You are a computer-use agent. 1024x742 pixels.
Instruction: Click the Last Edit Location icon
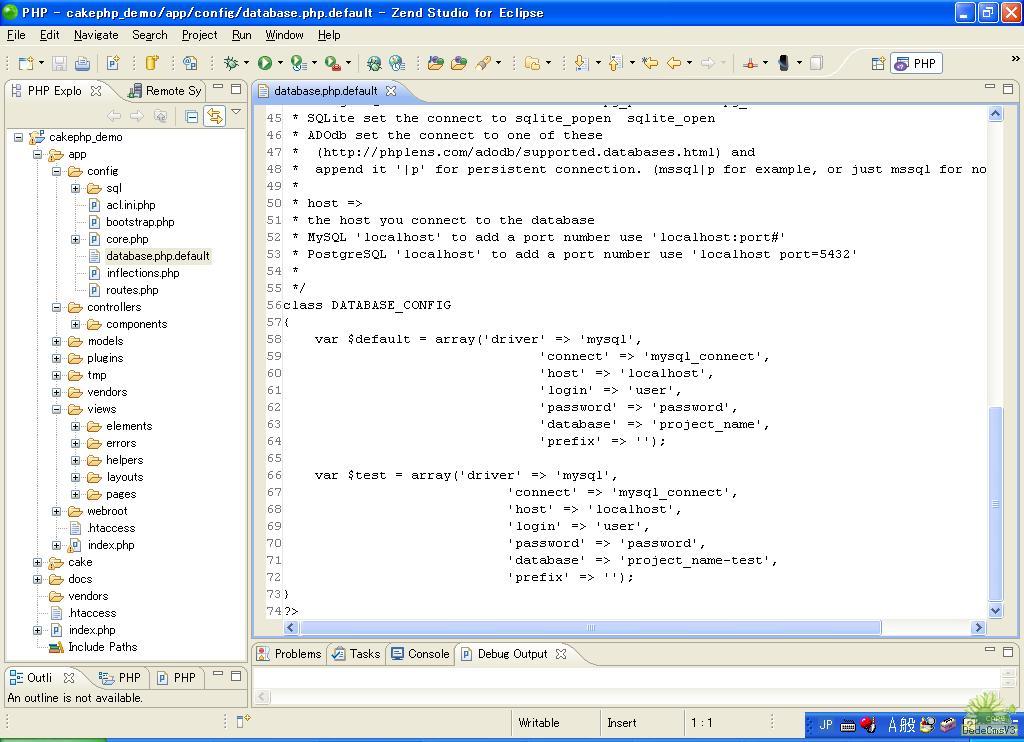click(650, 63)
